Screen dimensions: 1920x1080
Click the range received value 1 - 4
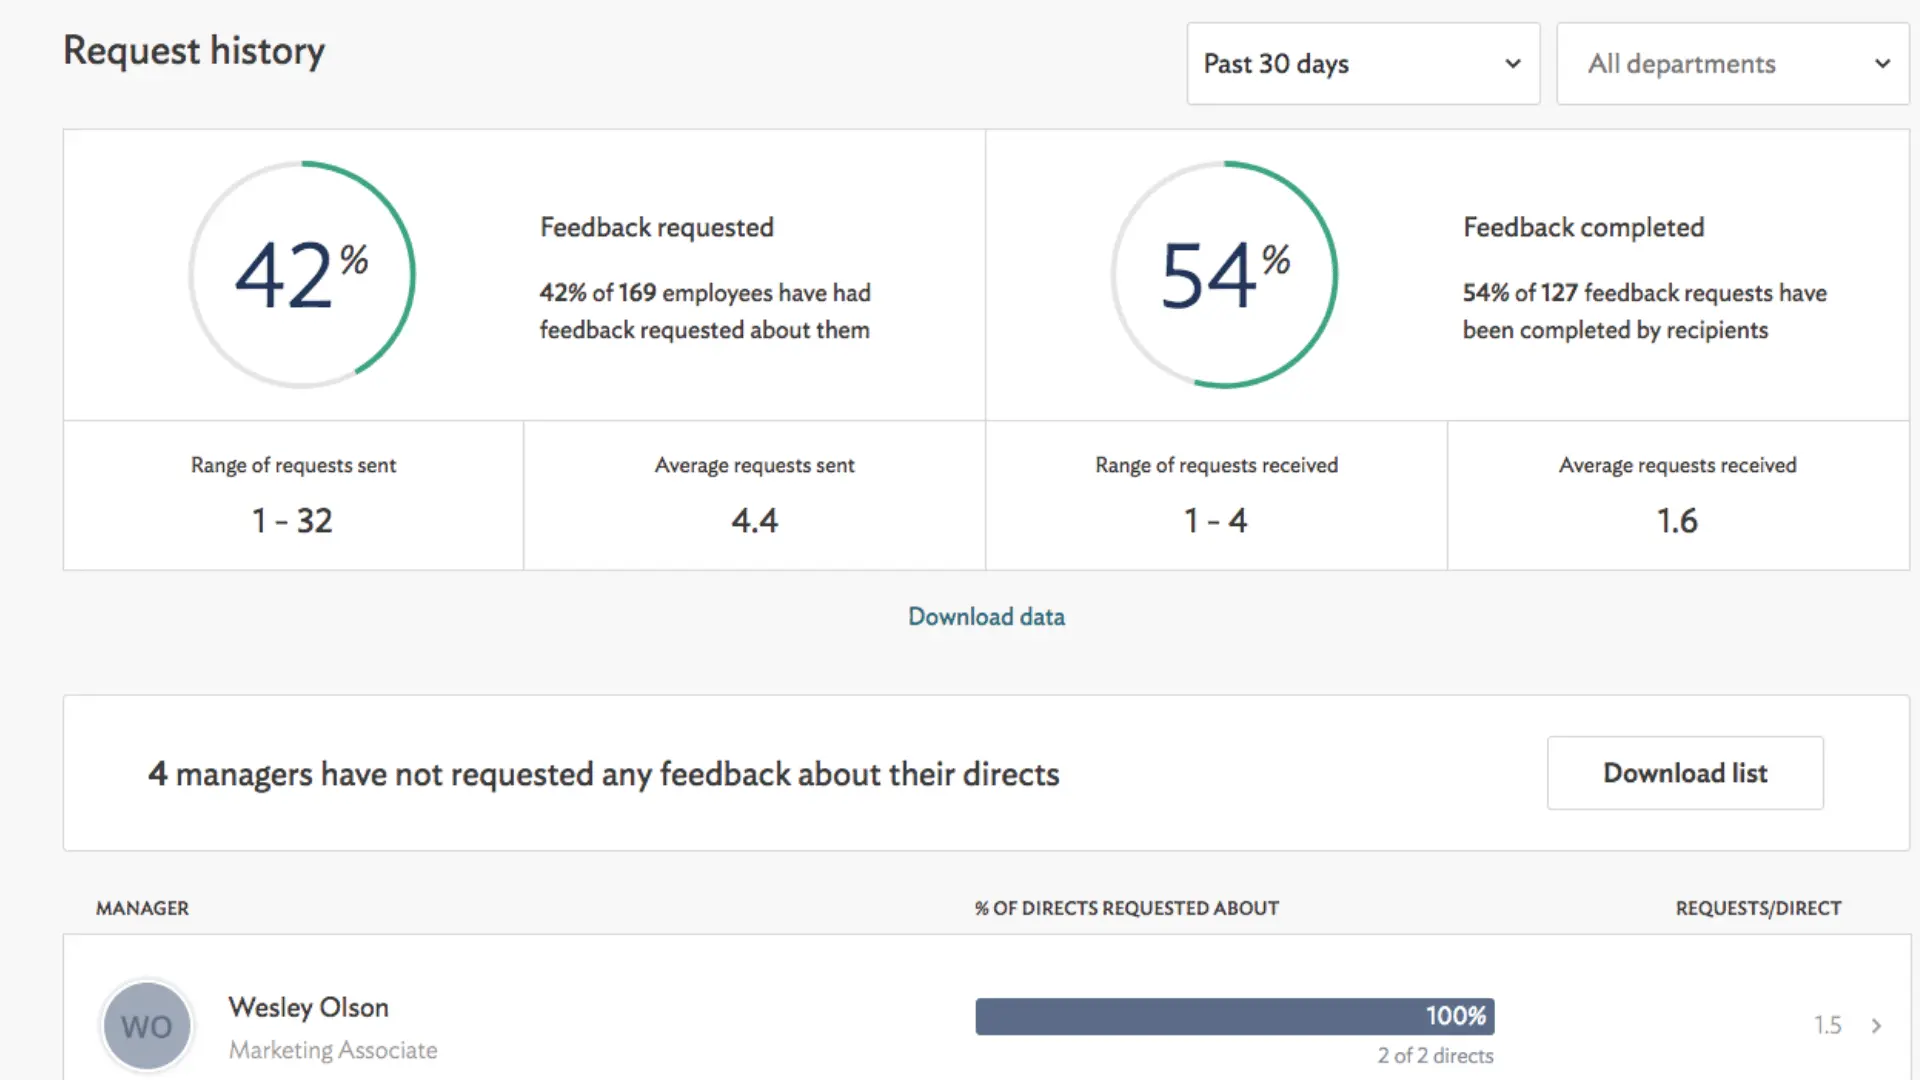coord(1216,521)
